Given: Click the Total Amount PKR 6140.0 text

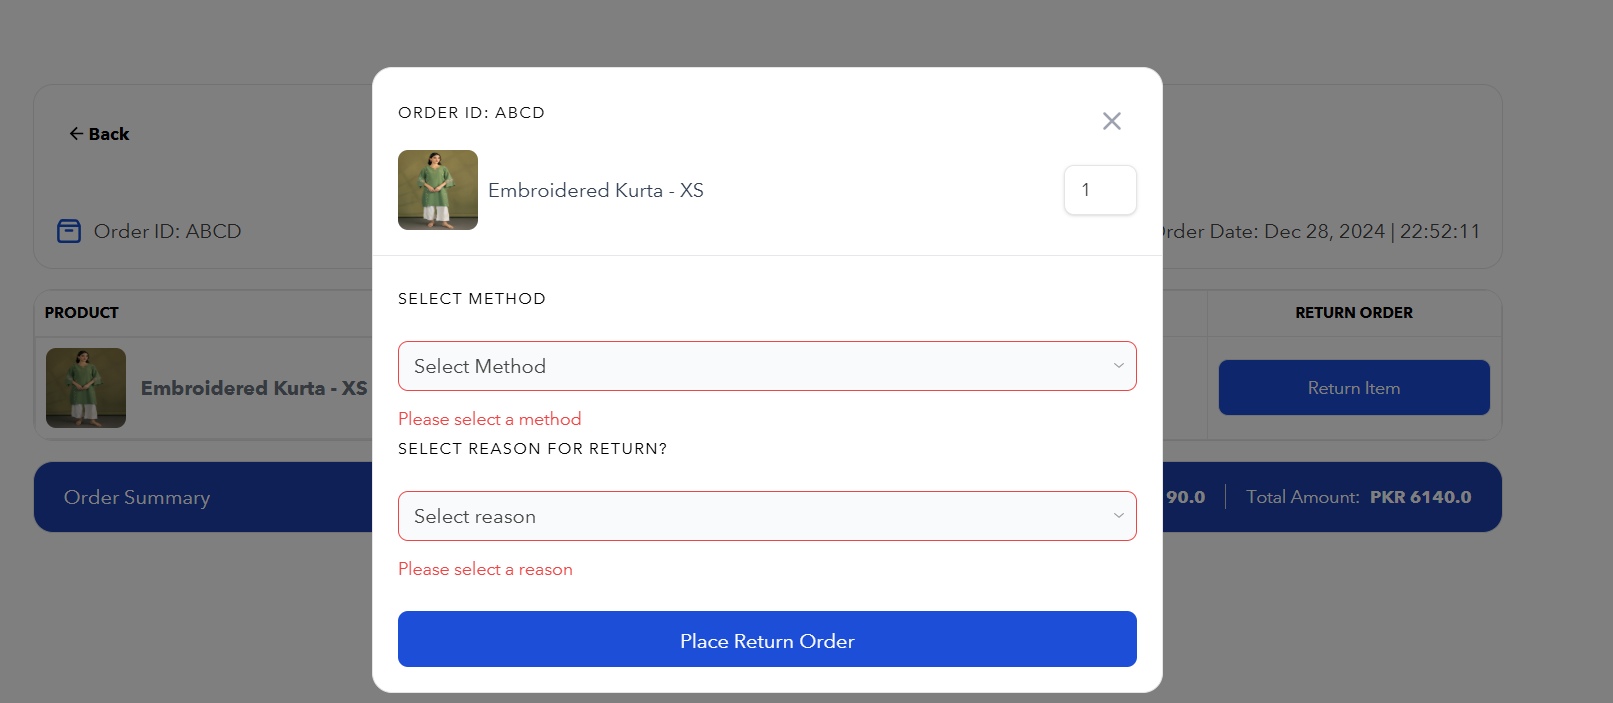Looking at the screenshot, I should click(x=1358, y=497).
